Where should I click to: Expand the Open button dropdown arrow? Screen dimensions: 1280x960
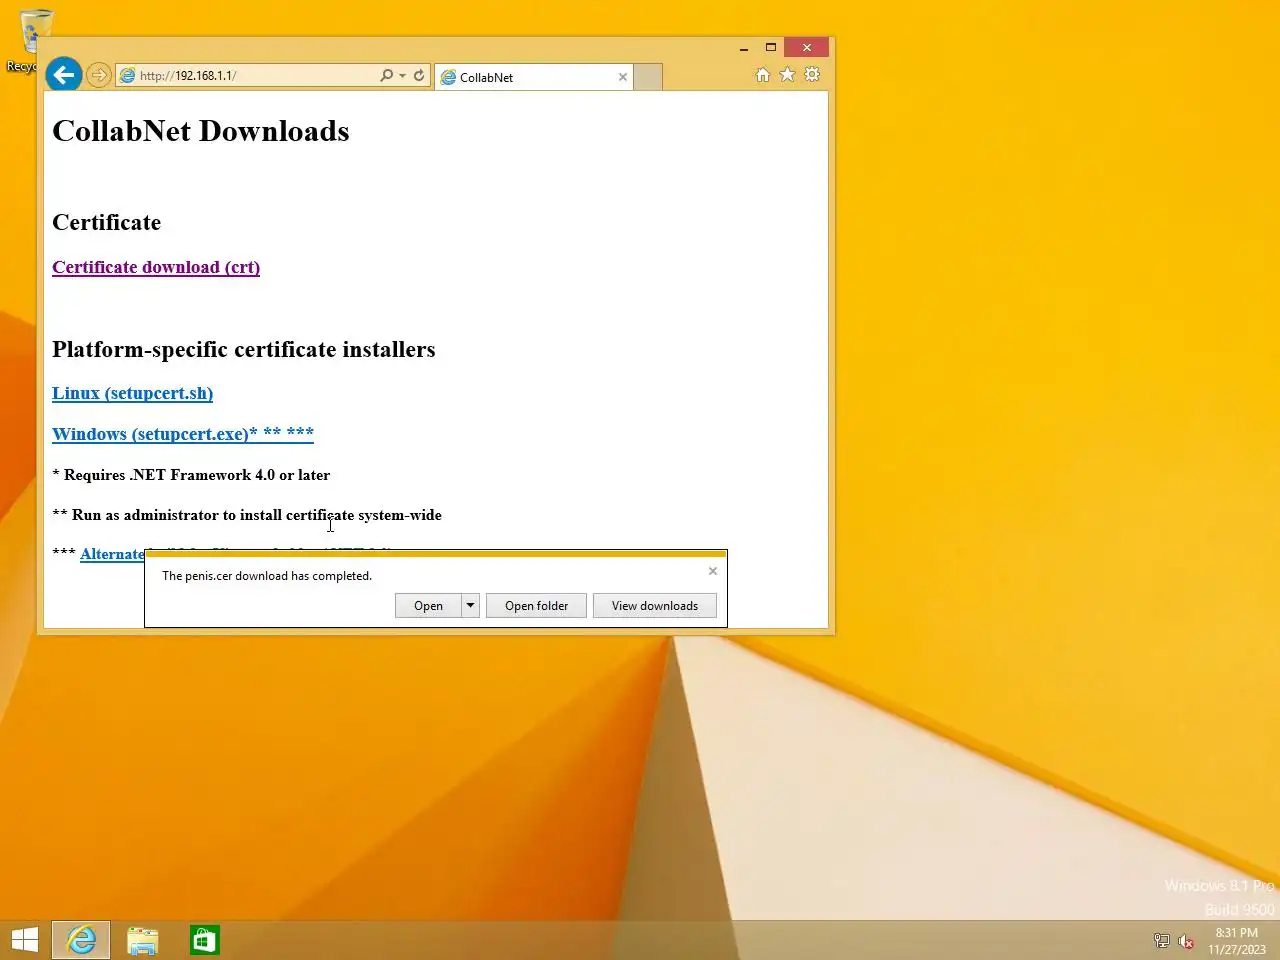(470, 606)
